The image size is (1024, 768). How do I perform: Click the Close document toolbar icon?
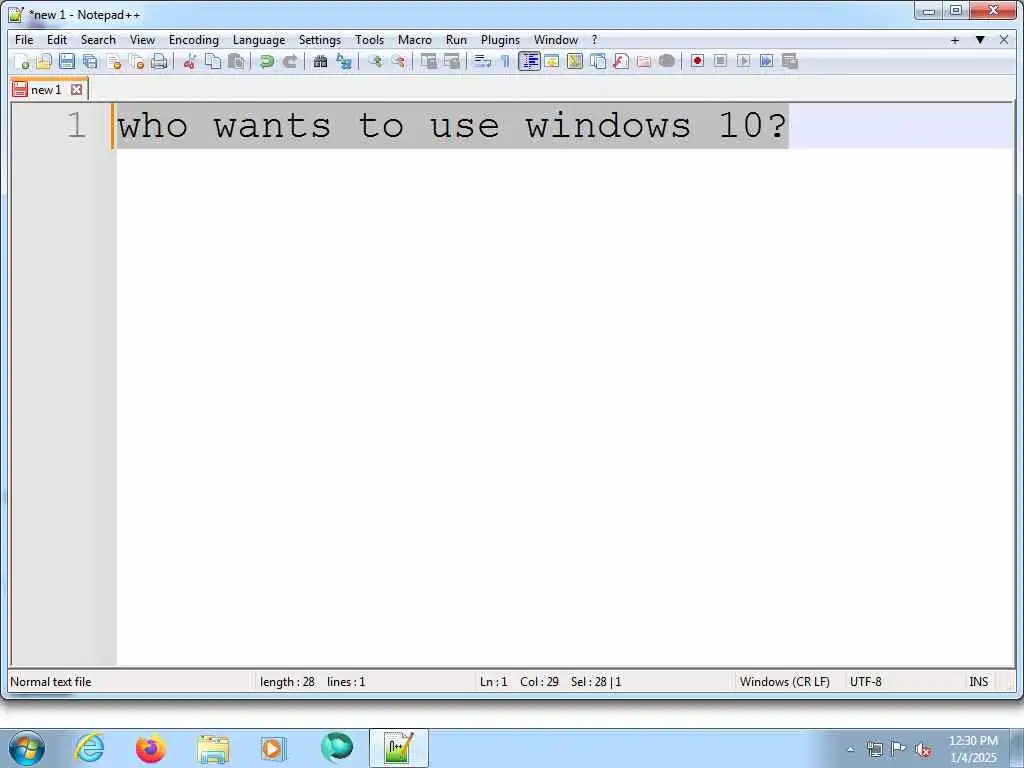pos(114,61)
